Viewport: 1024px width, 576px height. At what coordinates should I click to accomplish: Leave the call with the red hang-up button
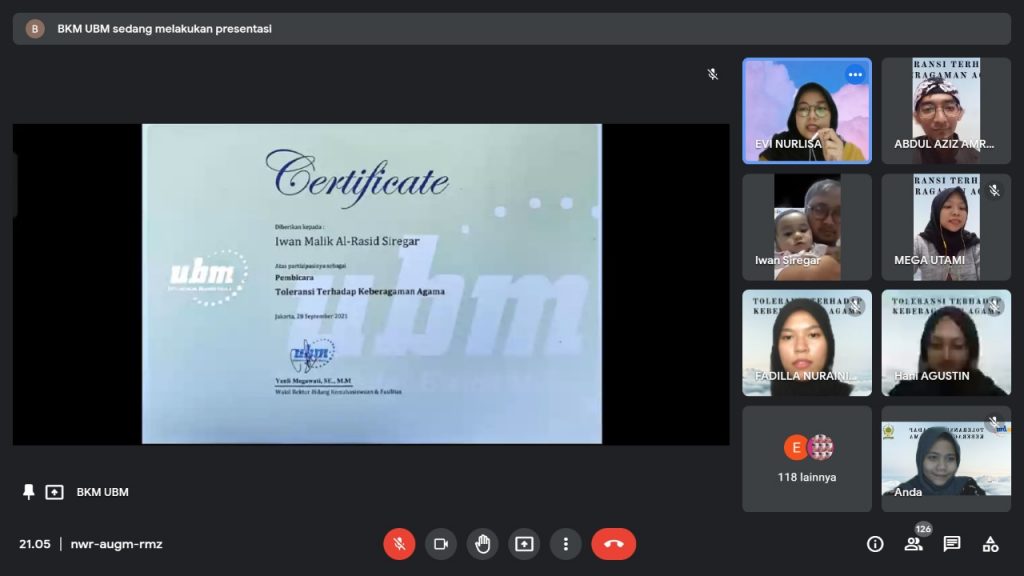click(614, 544)
